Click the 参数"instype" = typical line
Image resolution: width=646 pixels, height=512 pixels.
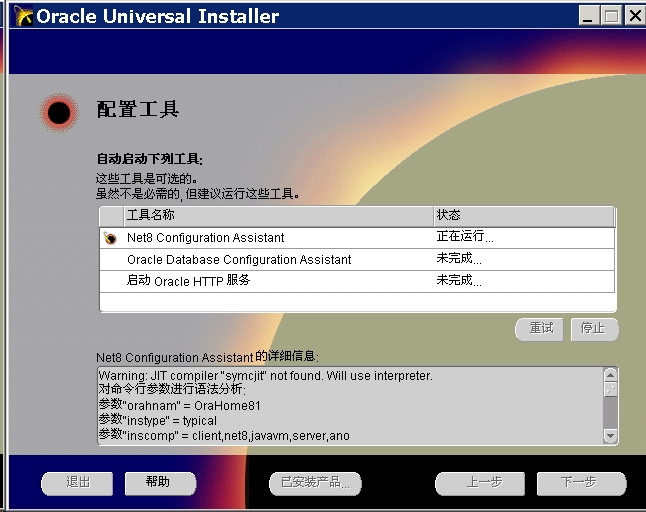pyautogui.click(x=157, y=420)
